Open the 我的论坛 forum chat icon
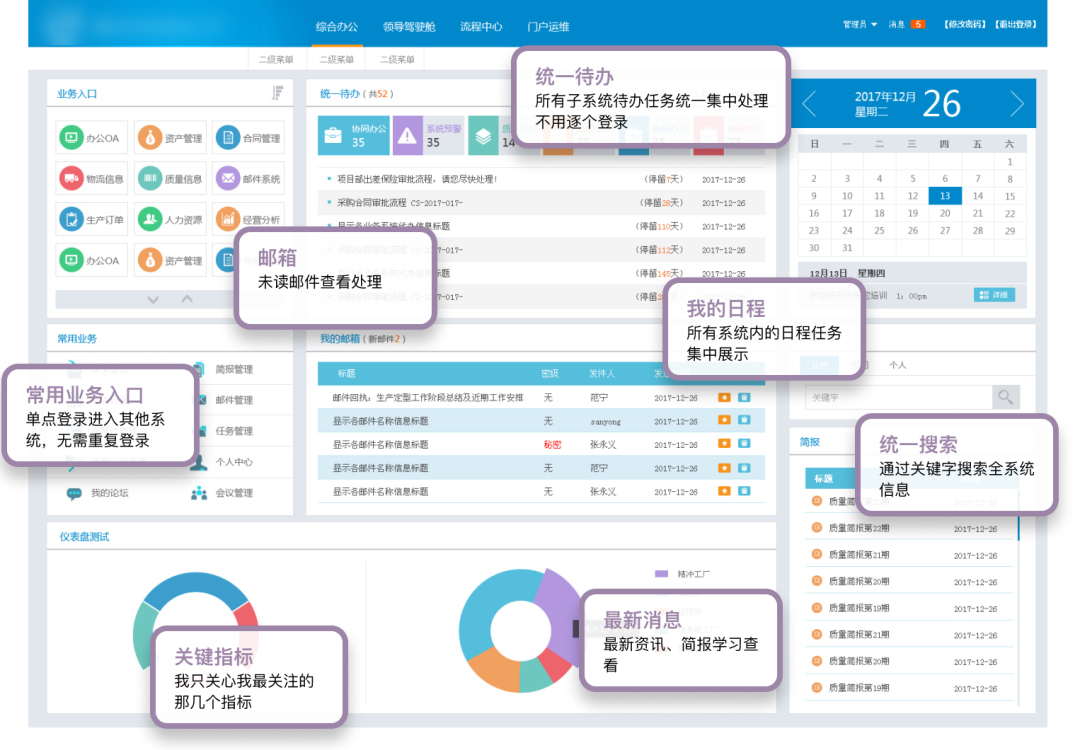The height and width of the screenshot is (750, 1080). (75, 493)
